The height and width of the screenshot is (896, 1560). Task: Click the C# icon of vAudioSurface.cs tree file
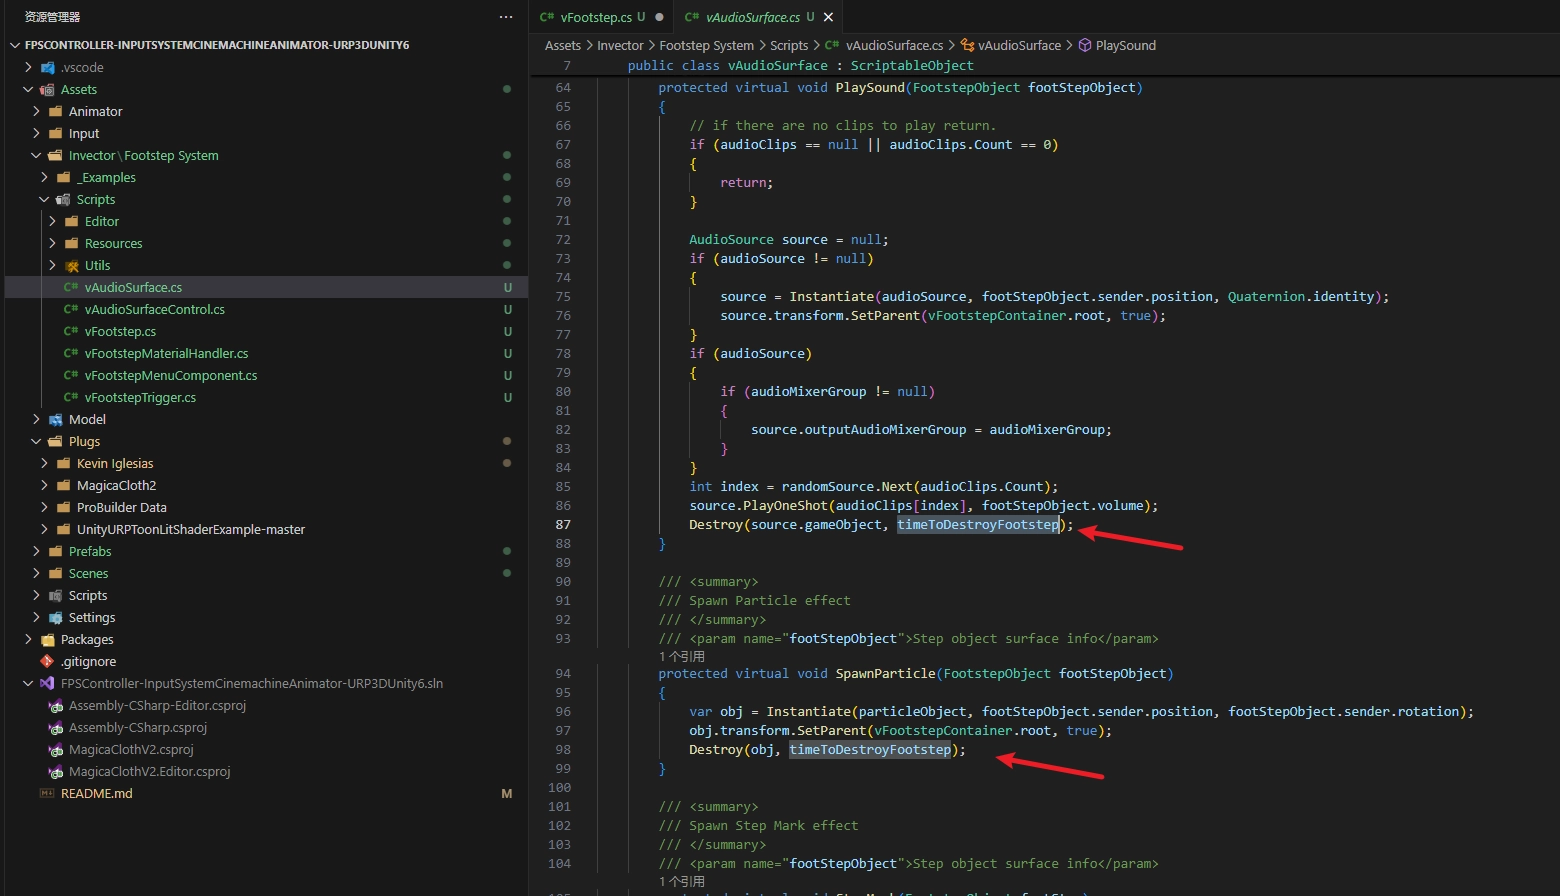[x=71, y=287]
